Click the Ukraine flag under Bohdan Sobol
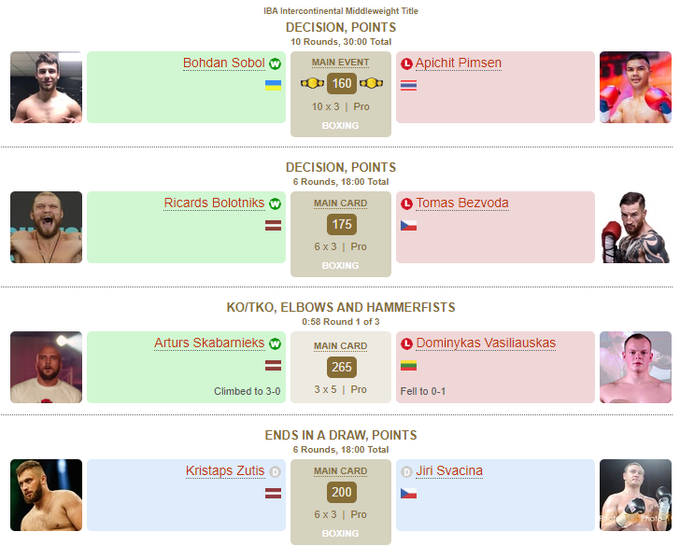 (273, 86)
